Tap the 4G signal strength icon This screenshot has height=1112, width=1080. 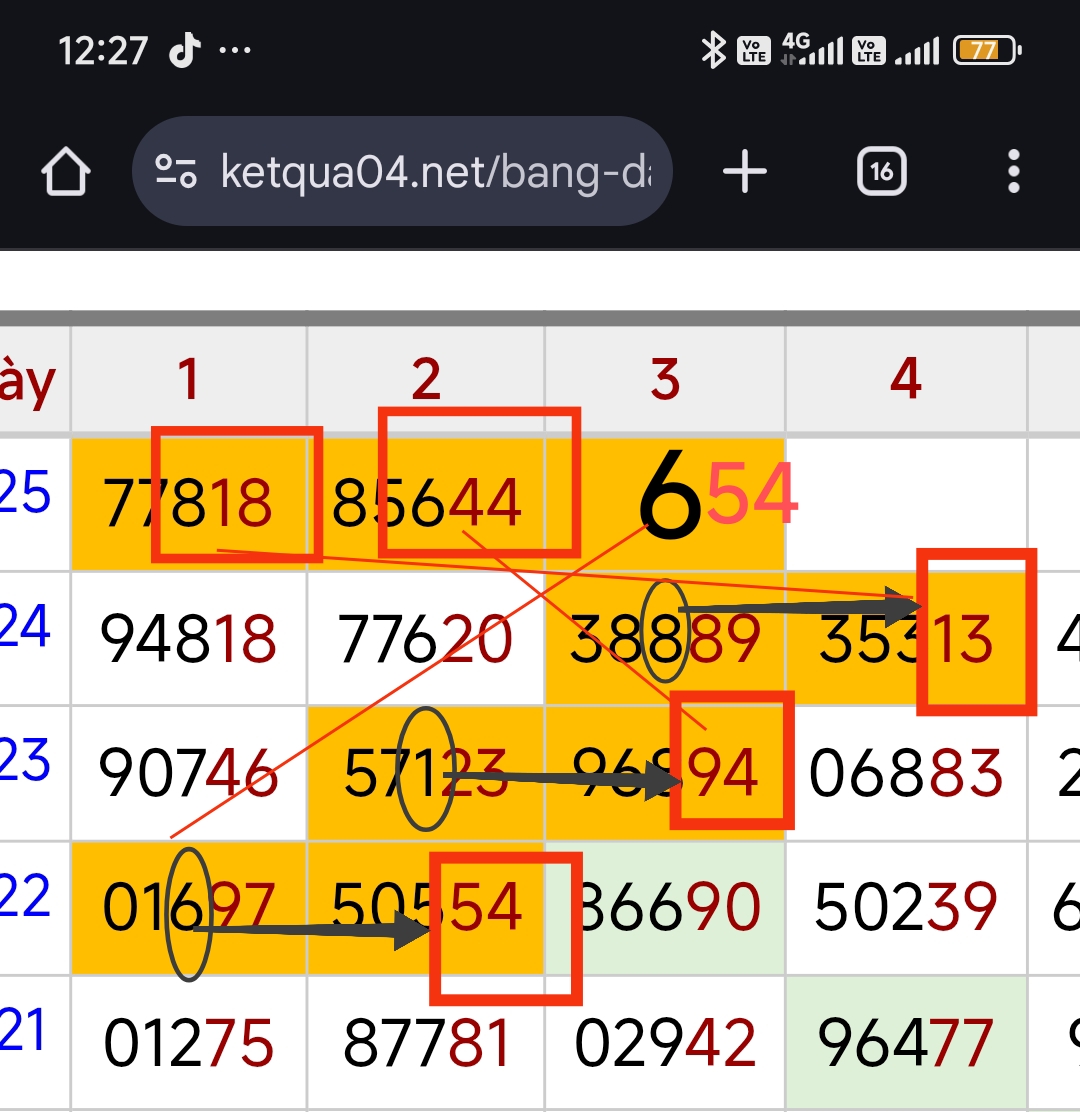pyautogui.click(x=812, y=50)
